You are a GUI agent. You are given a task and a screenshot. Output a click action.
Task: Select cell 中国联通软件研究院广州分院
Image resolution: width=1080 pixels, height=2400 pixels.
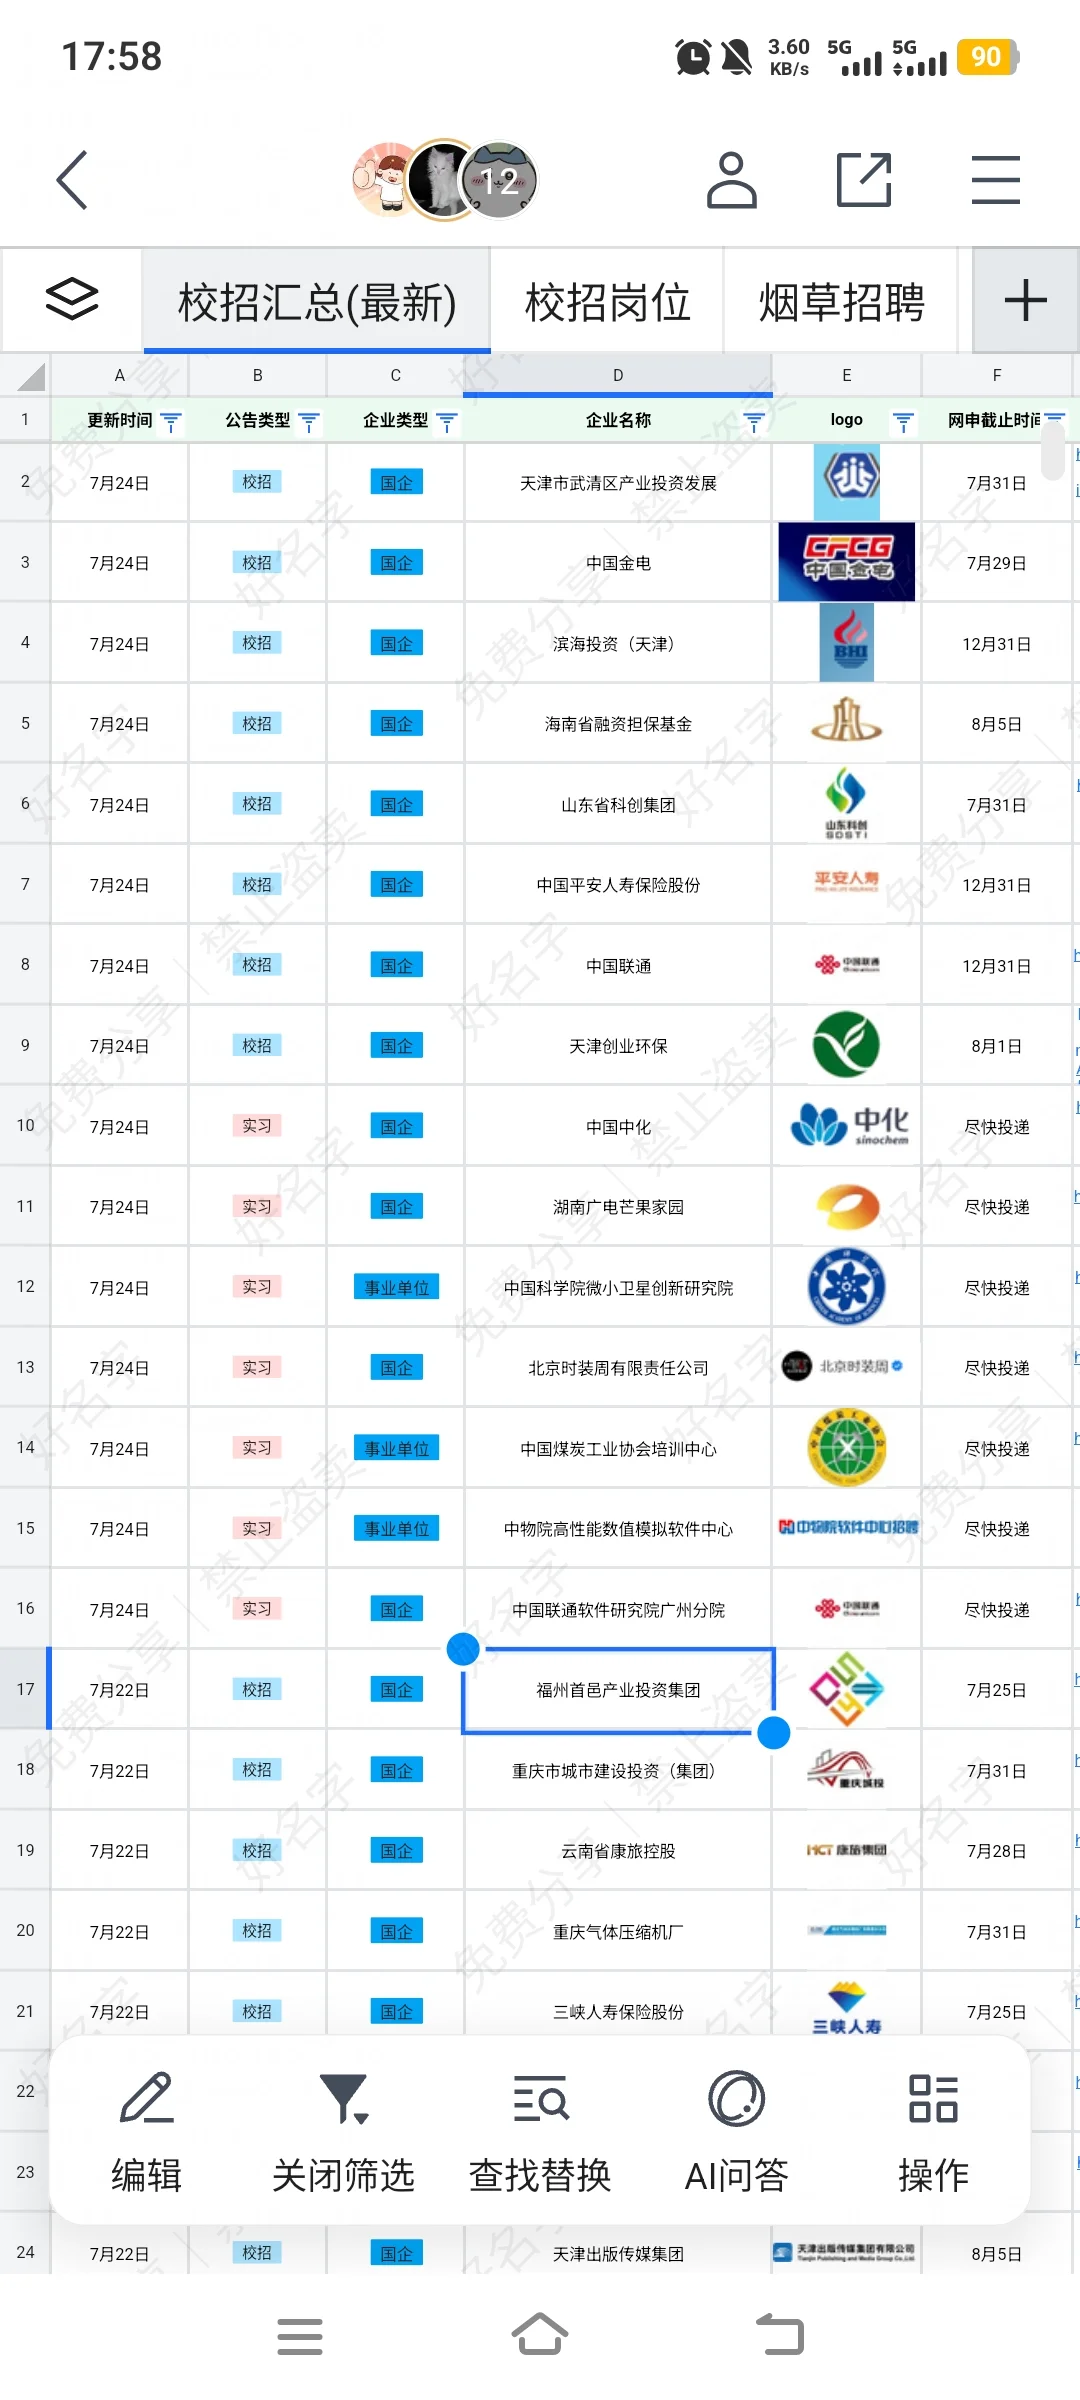(618, 1610)
